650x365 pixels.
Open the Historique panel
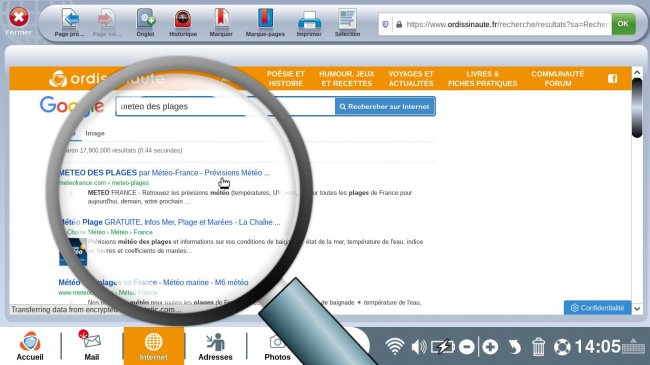tap(183, 22)
